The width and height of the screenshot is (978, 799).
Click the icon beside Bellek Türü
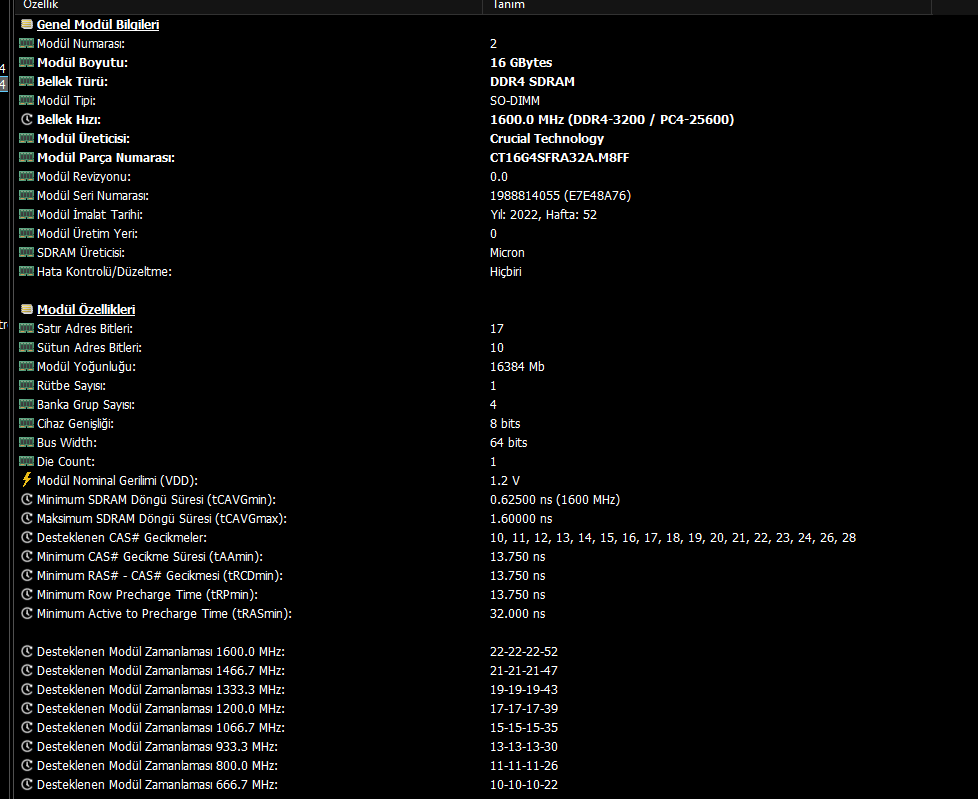[26, 82]
